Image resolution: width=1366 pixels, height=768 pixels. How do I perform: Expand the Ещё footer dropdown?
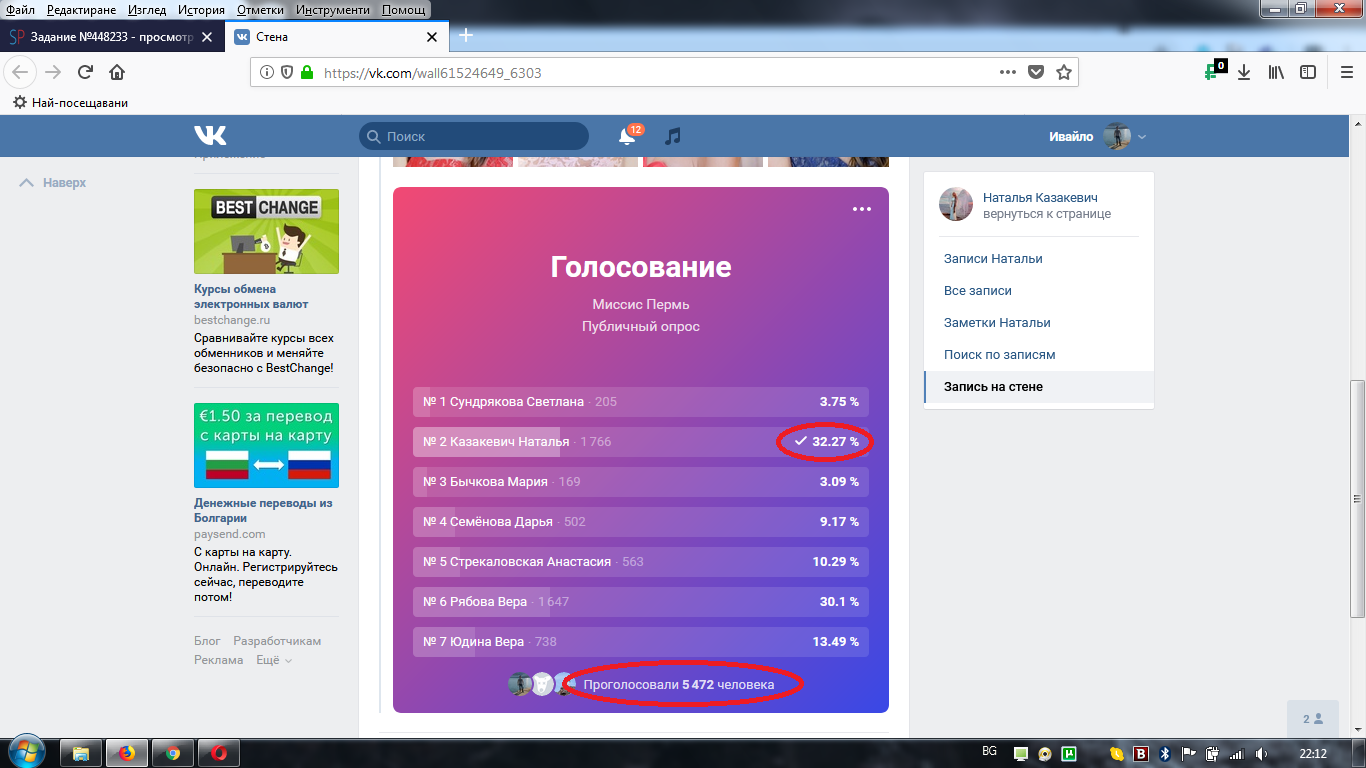[274, 660]
